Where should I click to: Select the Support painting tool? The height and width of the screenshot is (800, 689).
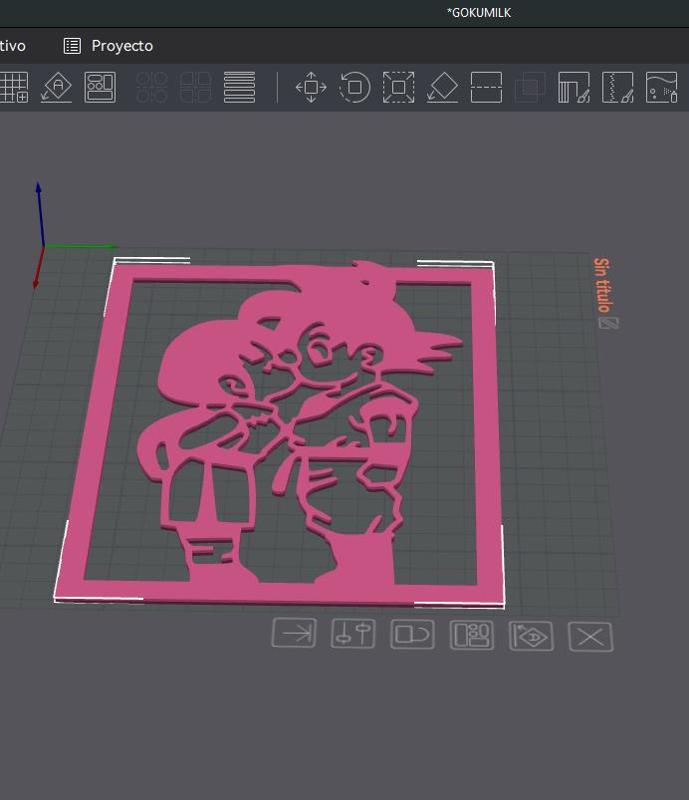point(574,87)
